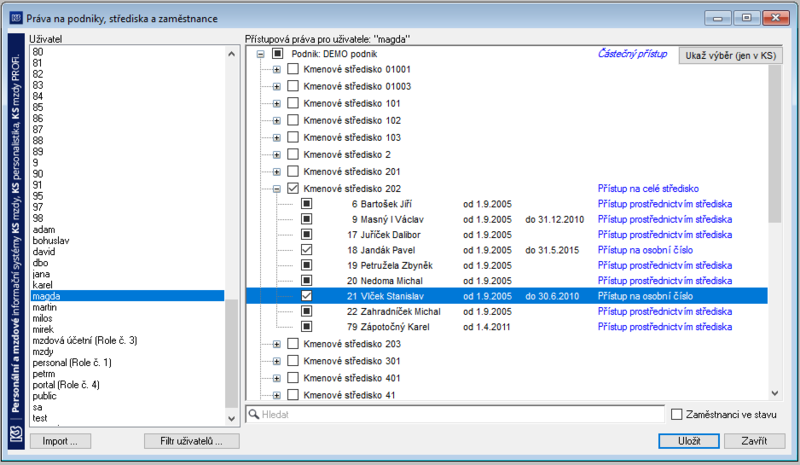Expand Kmenové středisko 102 node
This screenshot has height=465, width=800.
[277, 120]
